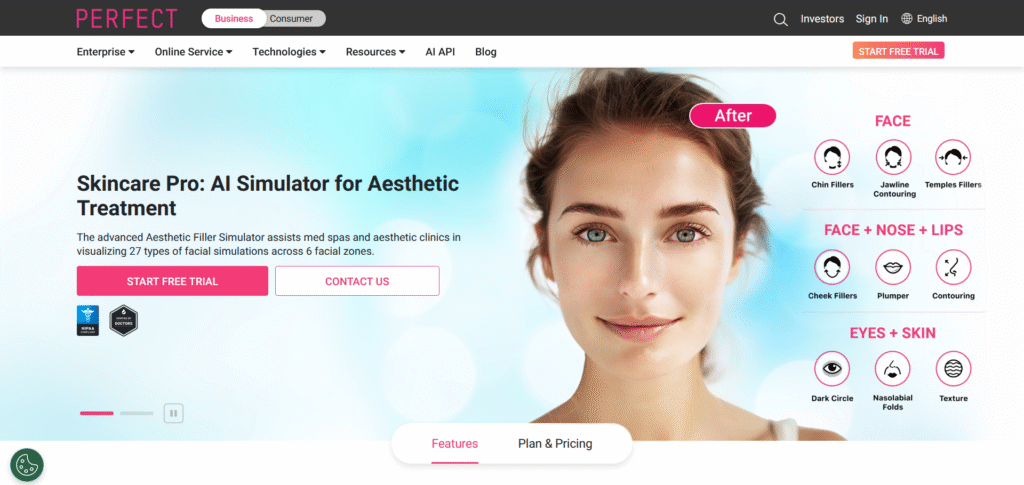Select the Chin Fillers icon

tap(832, 157)
